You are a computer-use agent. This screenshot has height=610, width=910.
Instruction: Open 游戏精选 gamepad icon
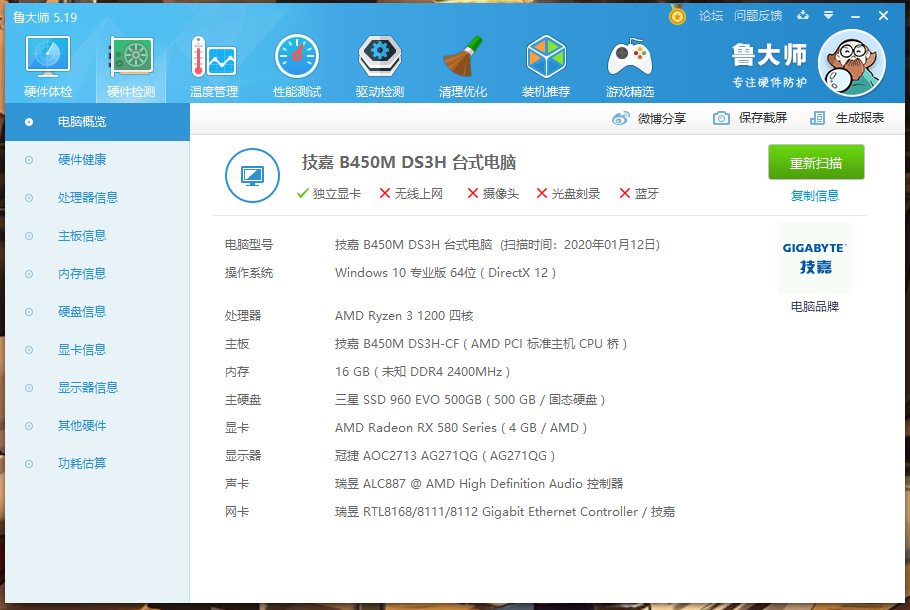click(x=630, y=66)
